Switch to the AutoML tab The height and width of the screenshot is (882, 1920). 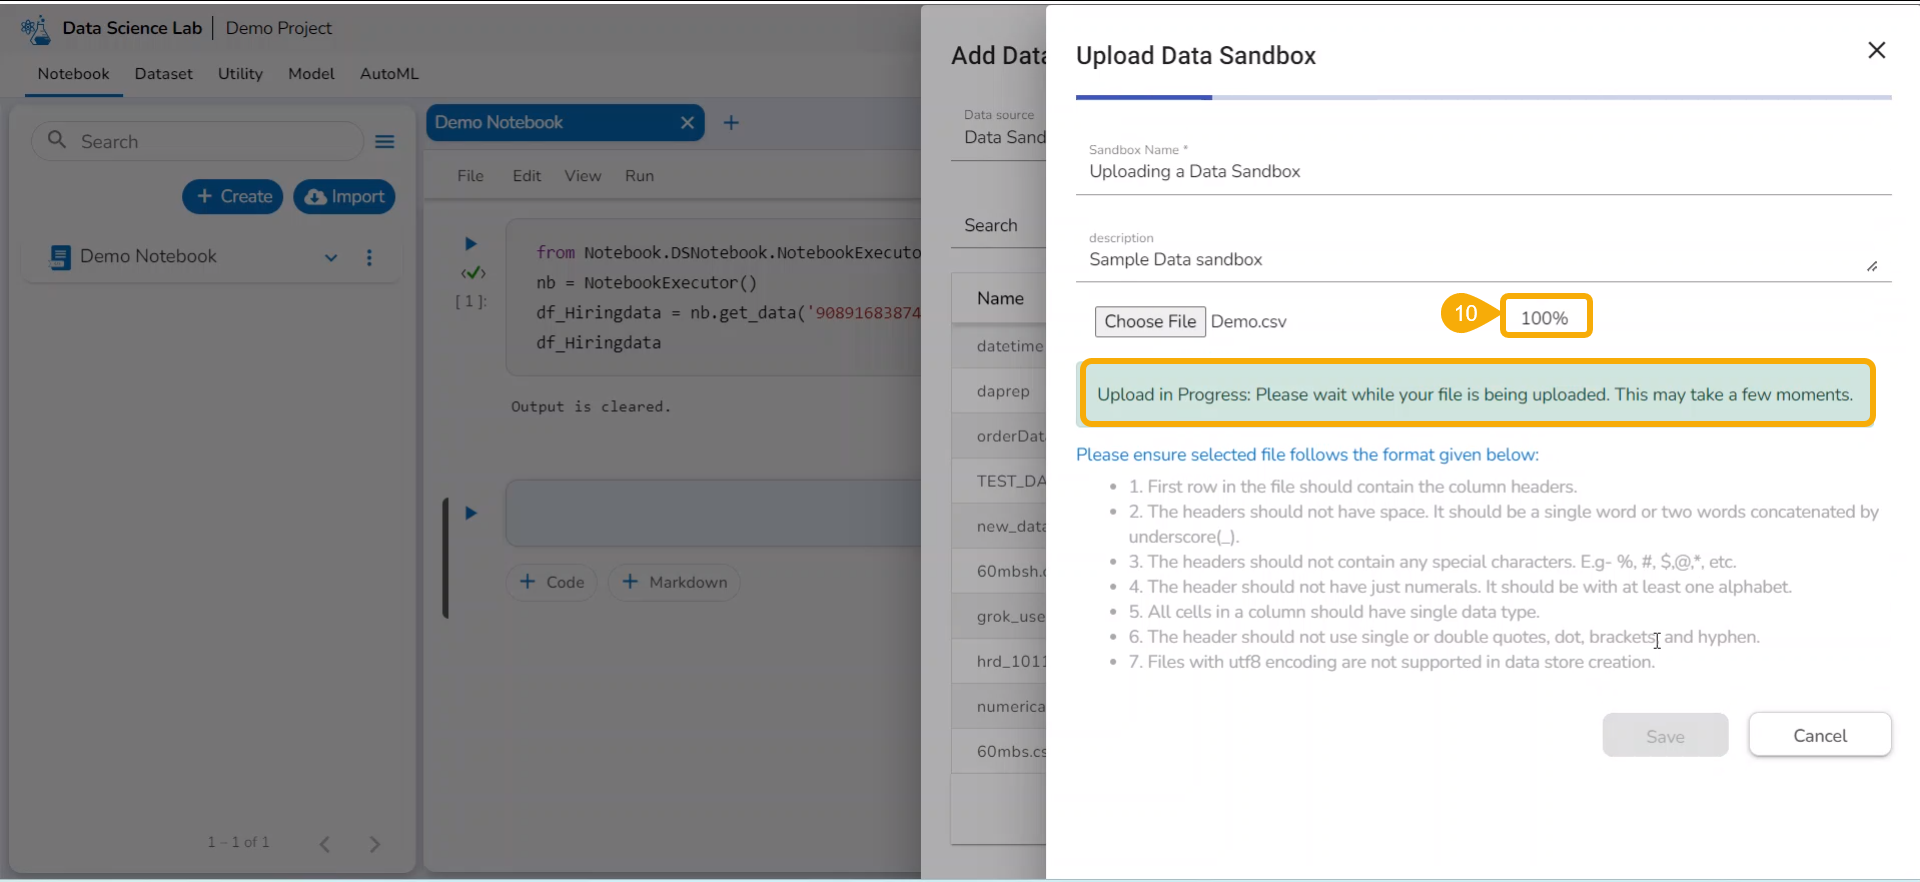tap(389, 74)
